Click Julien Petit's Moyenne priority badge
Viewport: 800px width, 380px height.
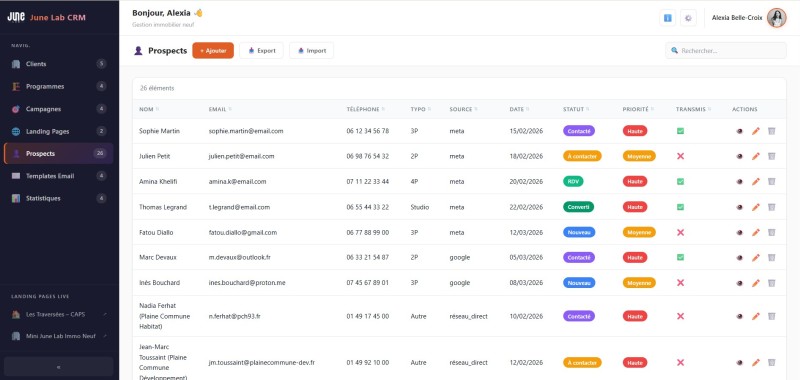pyautogui.click(x=639, y=156)
